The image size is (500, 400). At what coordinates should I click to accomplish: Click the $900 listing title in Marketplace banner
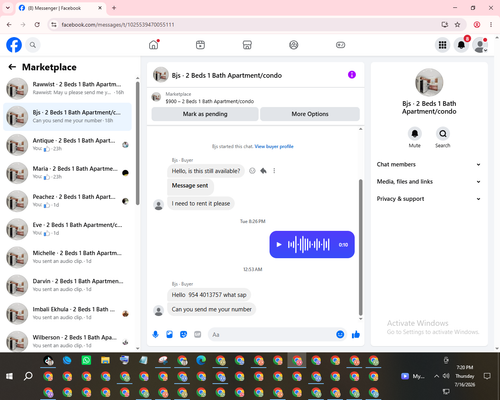[210, 101]
